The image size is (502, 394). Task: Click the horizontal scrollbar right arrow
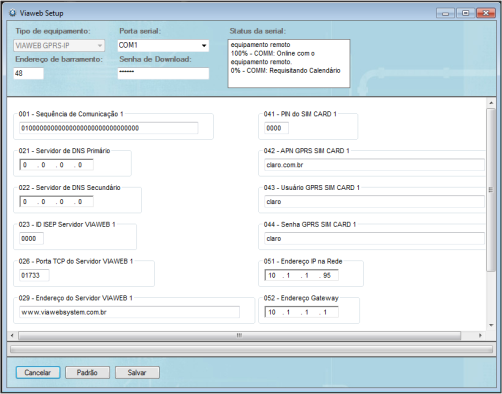(480, 335)
